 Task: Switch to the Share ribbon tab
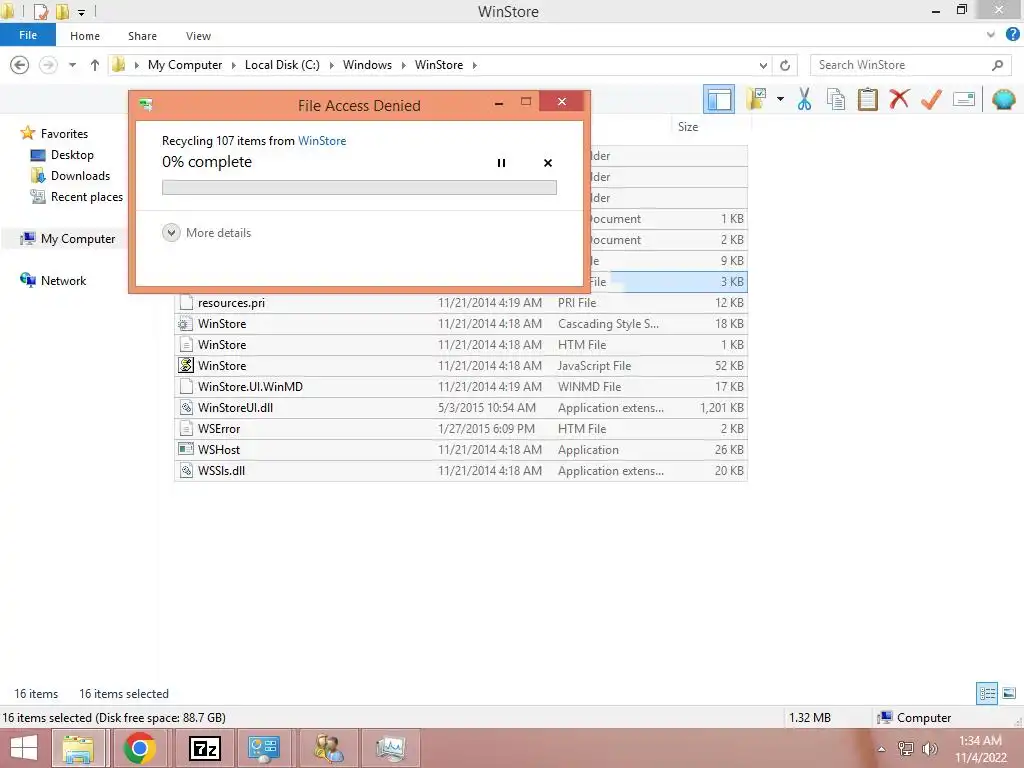pyautogui.click(x=142, y=36)
